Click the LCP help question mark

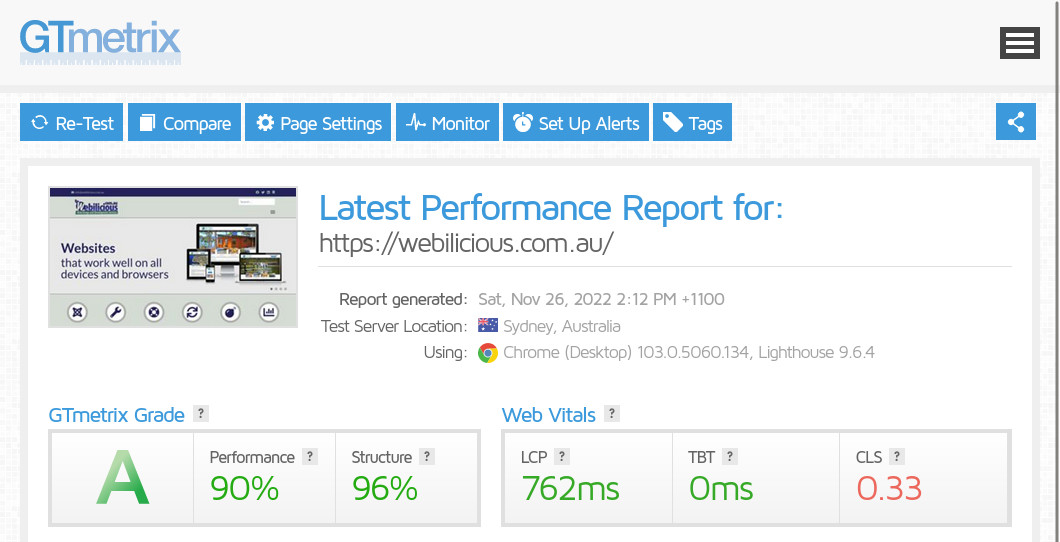click(x=561, y=456)
